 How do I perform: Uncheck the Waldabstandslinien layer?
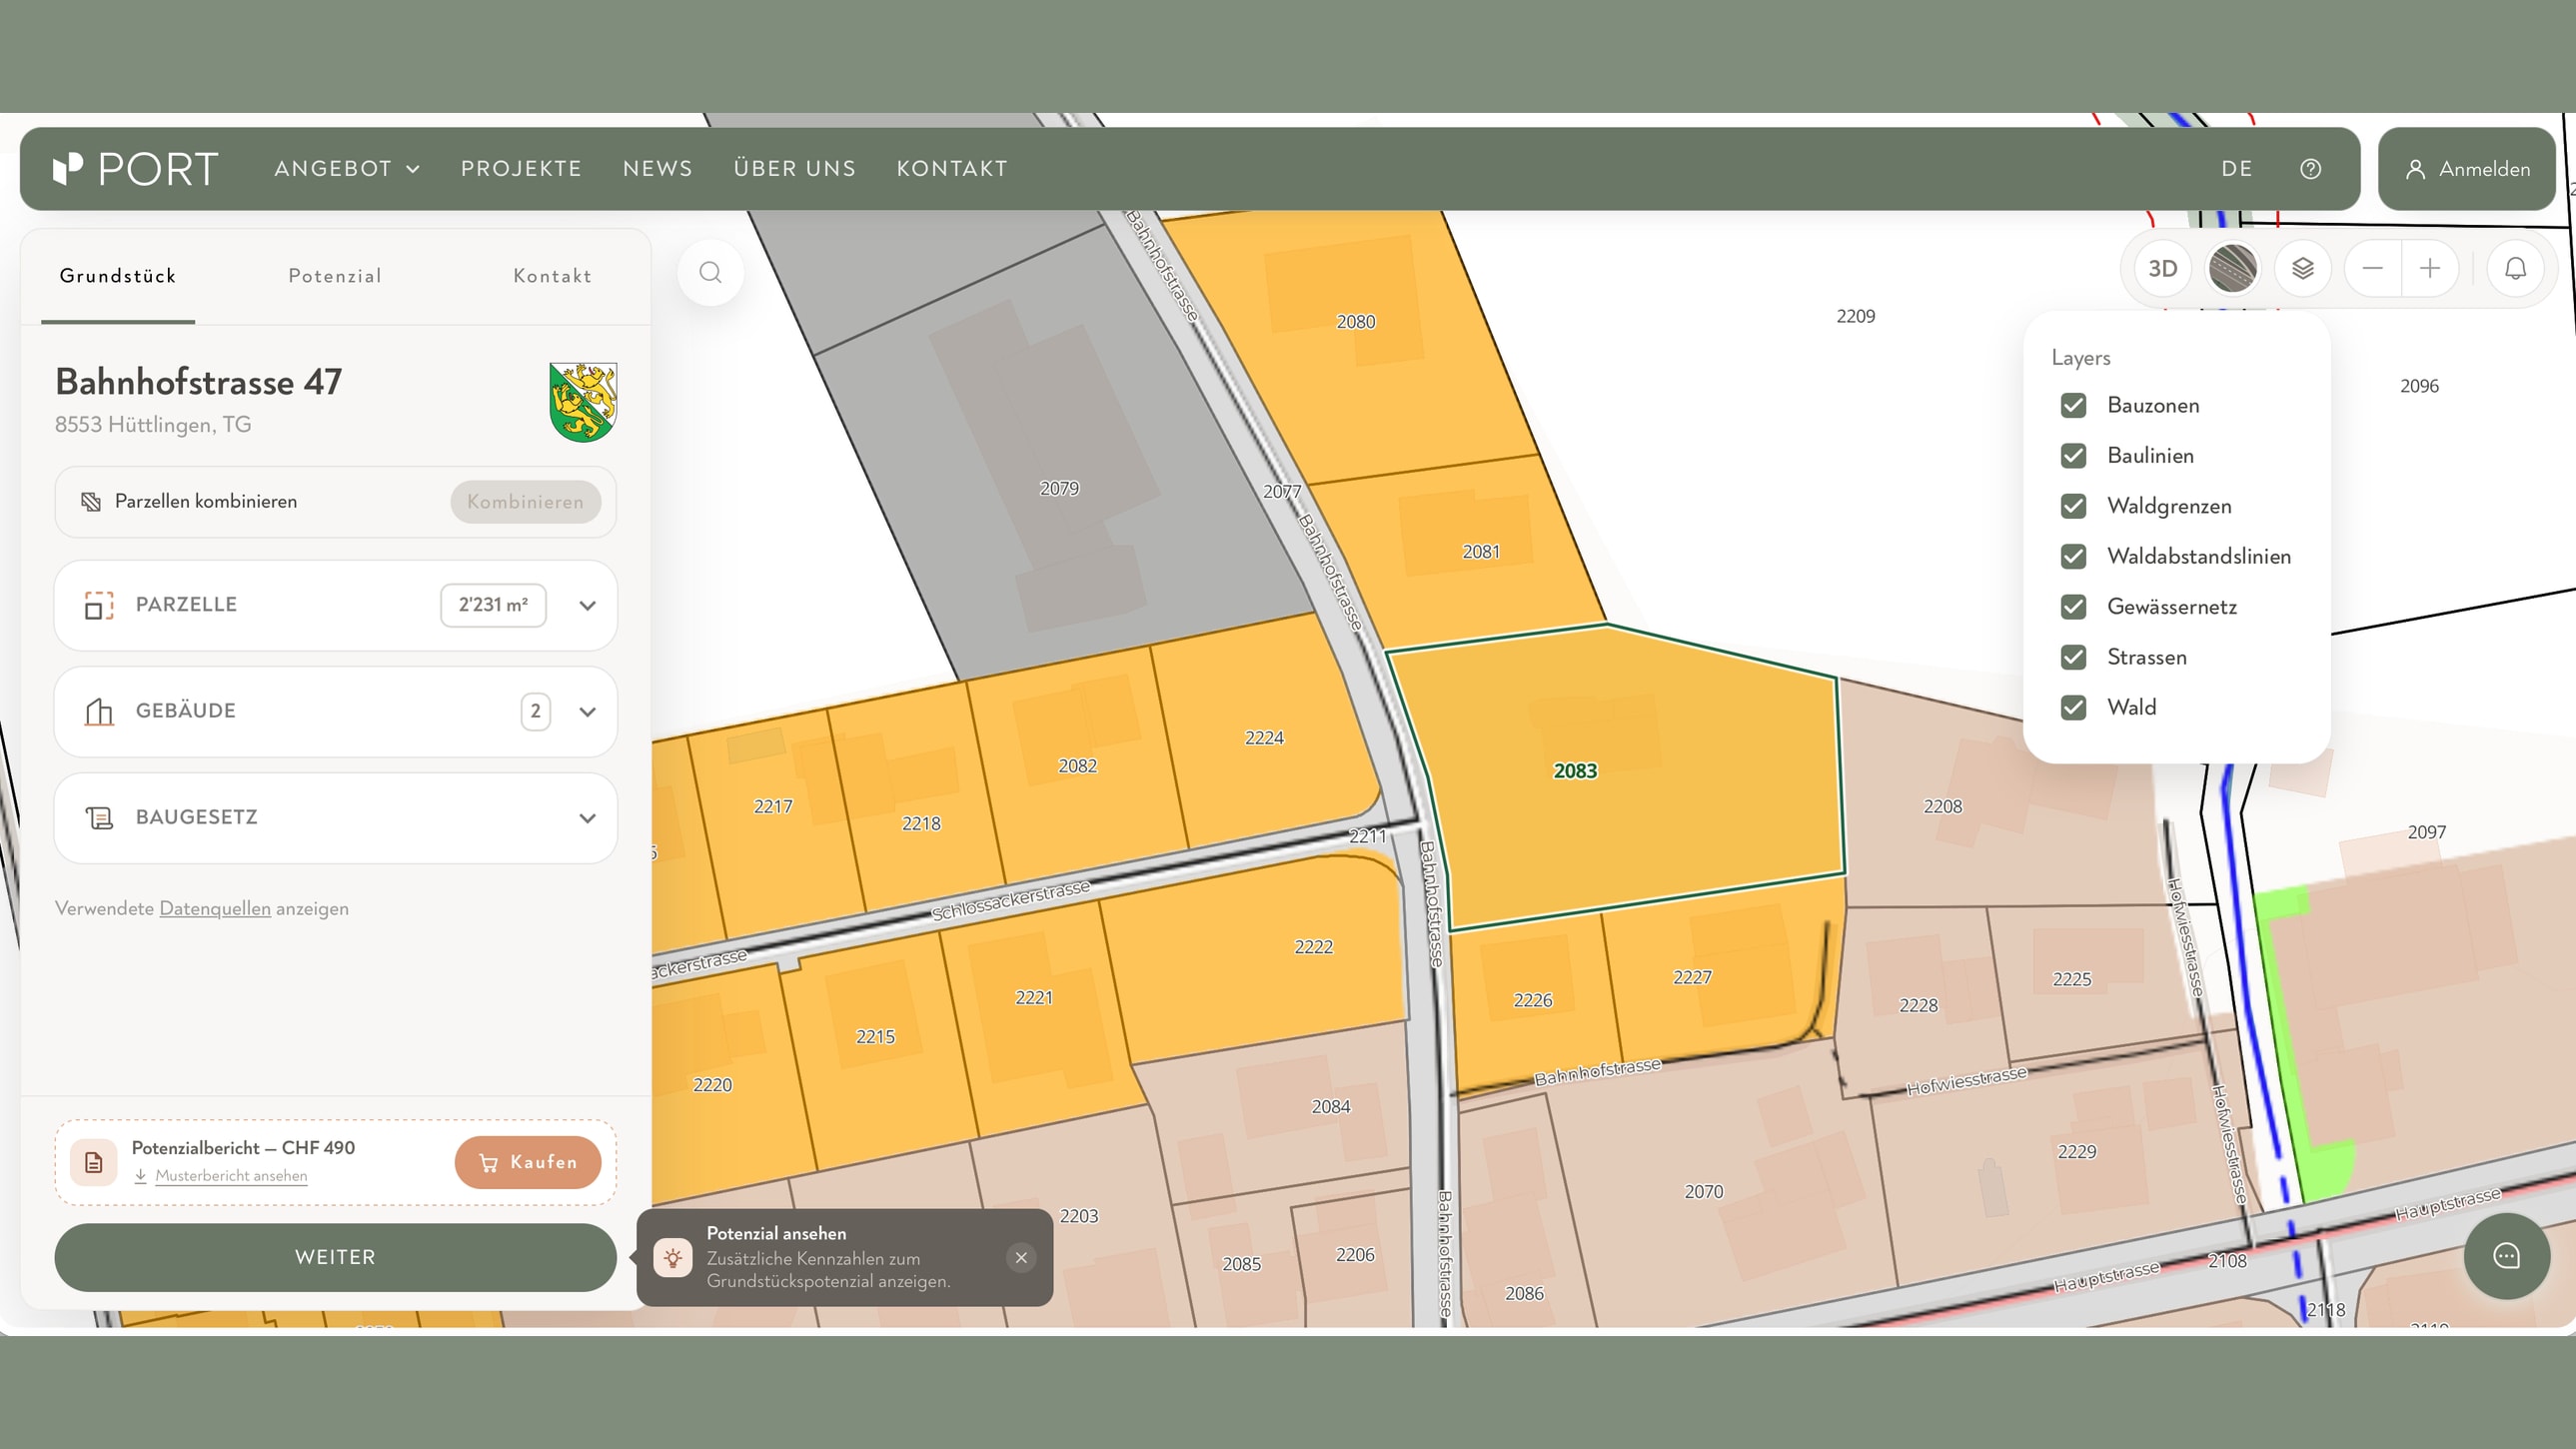pos(2074,557)
